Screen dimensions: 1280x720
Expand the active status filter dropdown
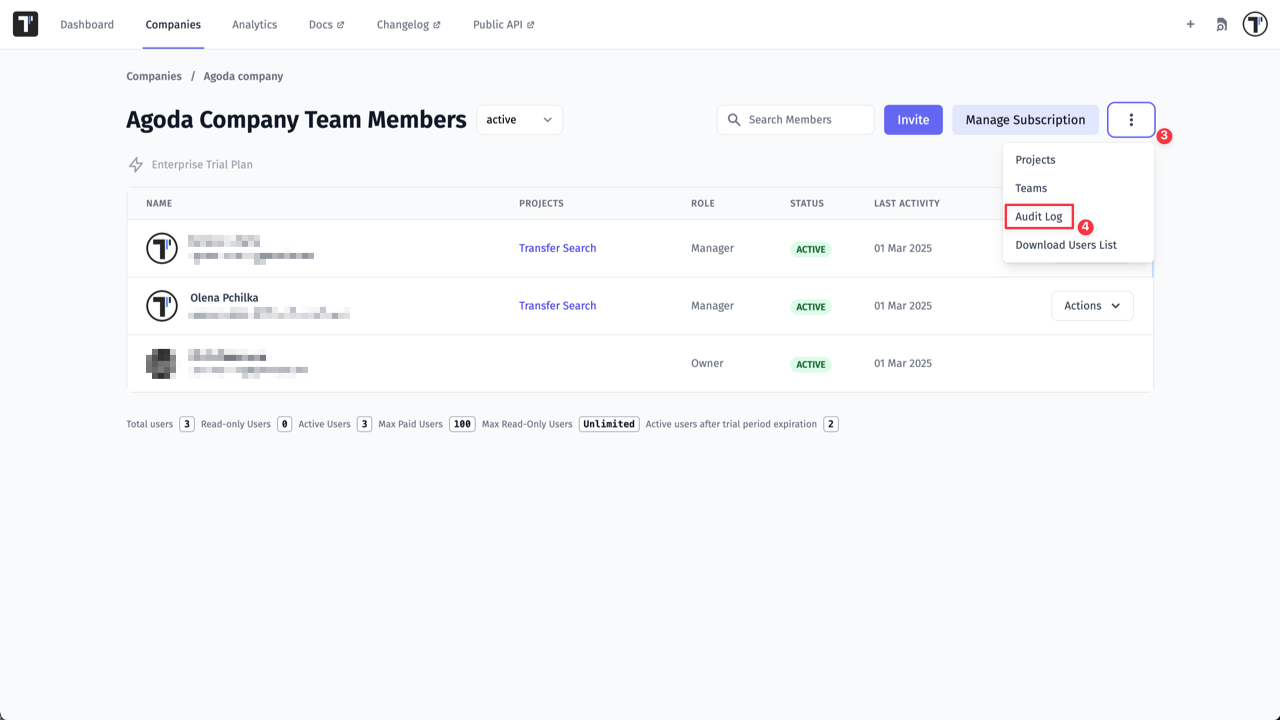point(519,119)
